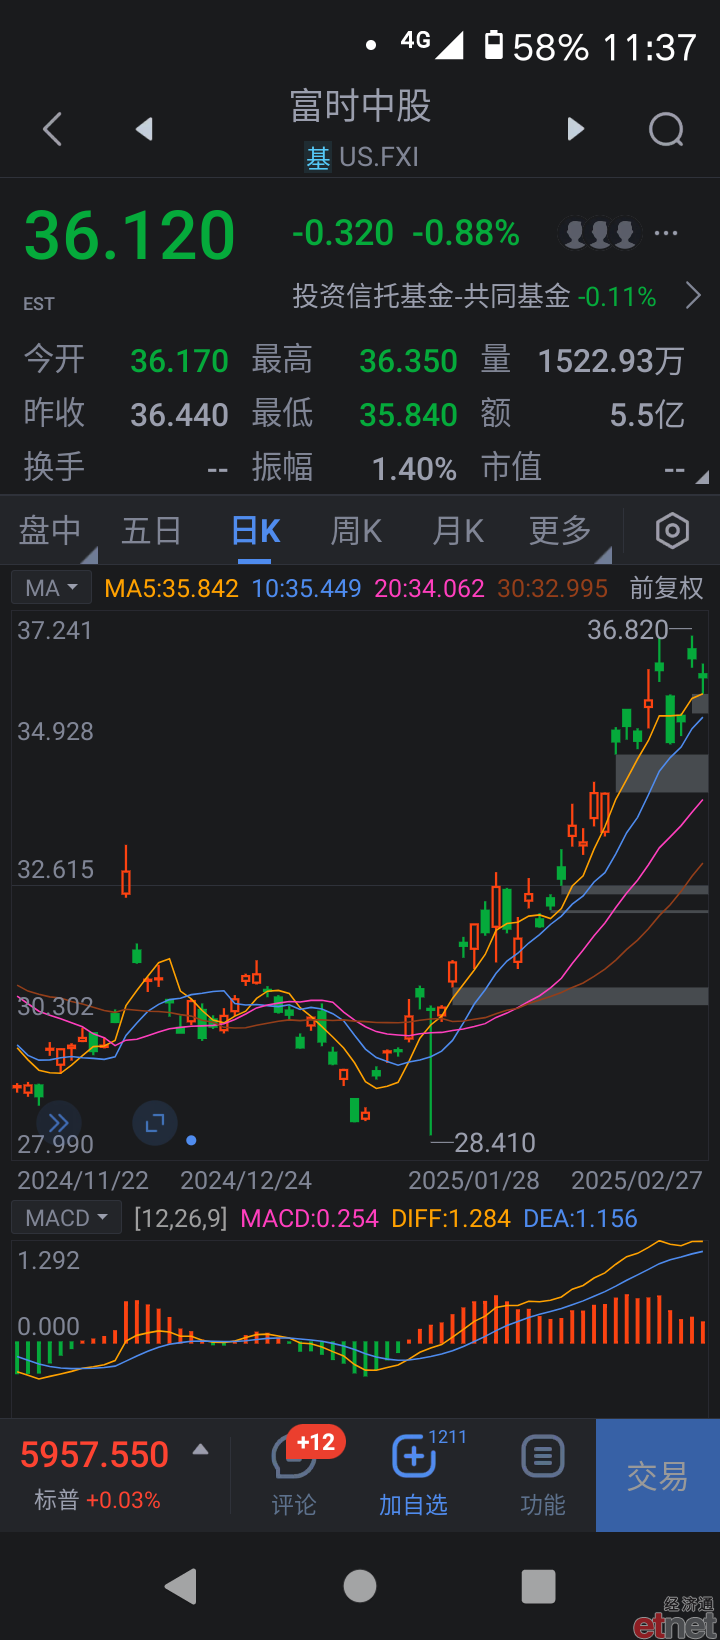The height and width of the screenshot is (1640, 720).
Task: Toggle 前复权 price adjustment setting
Action: pos(667,588)
